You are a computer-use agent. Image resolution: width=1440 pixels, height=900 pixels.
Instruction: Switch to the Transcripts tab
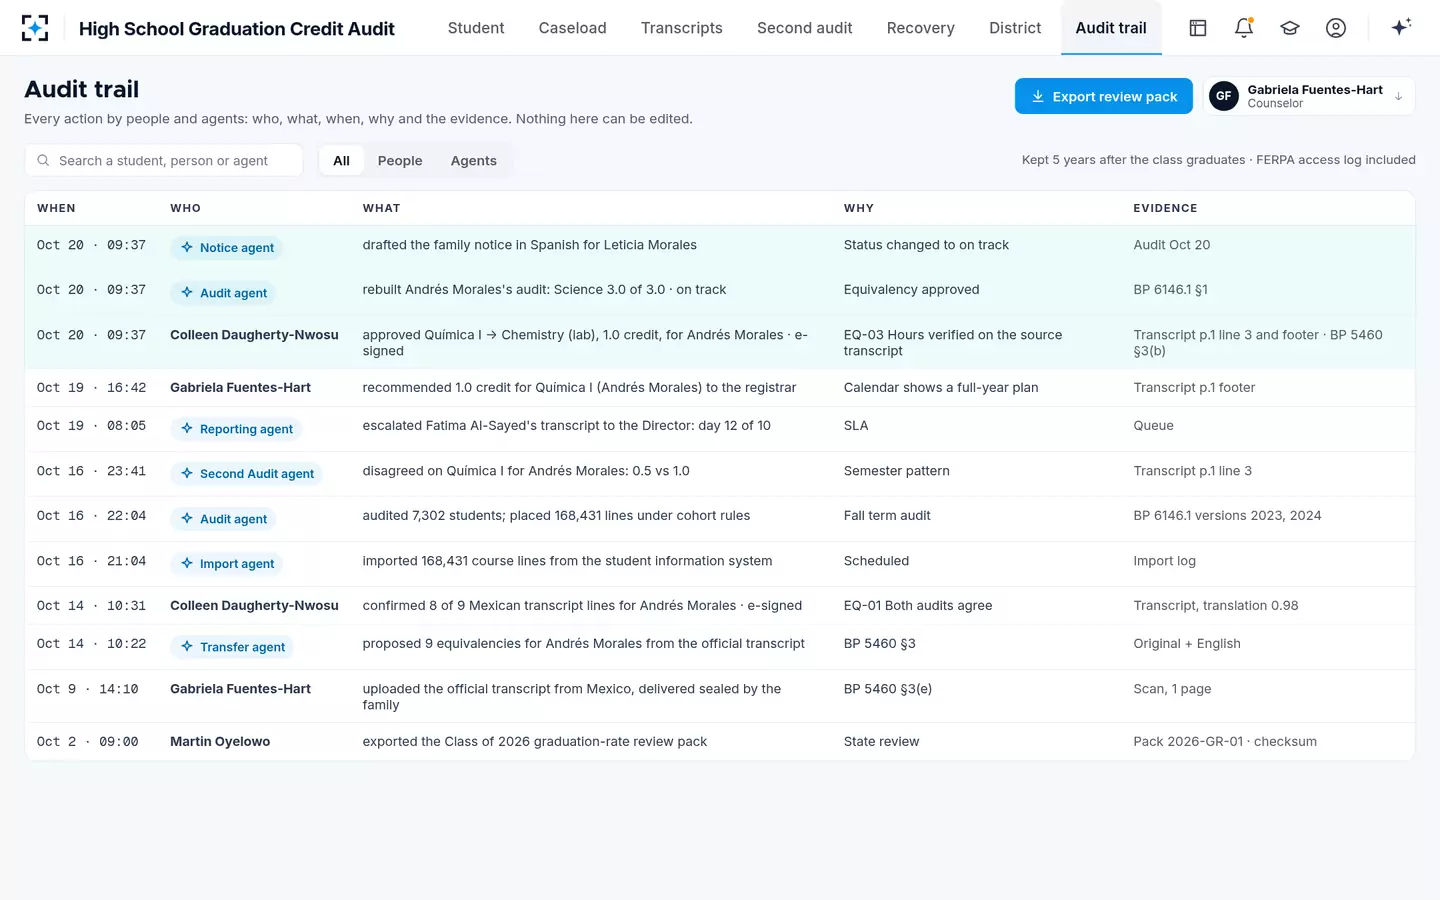(682, 28)
